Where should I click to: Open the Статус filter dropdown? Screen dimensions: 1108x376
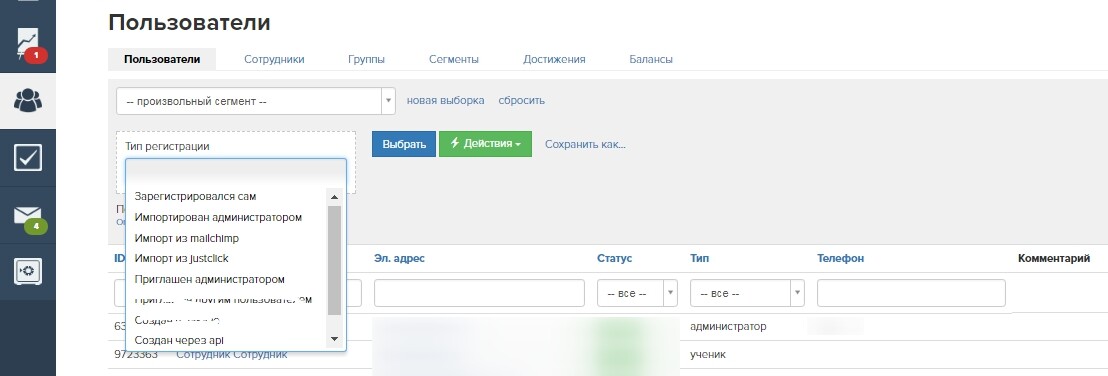[x=637, y=293]
